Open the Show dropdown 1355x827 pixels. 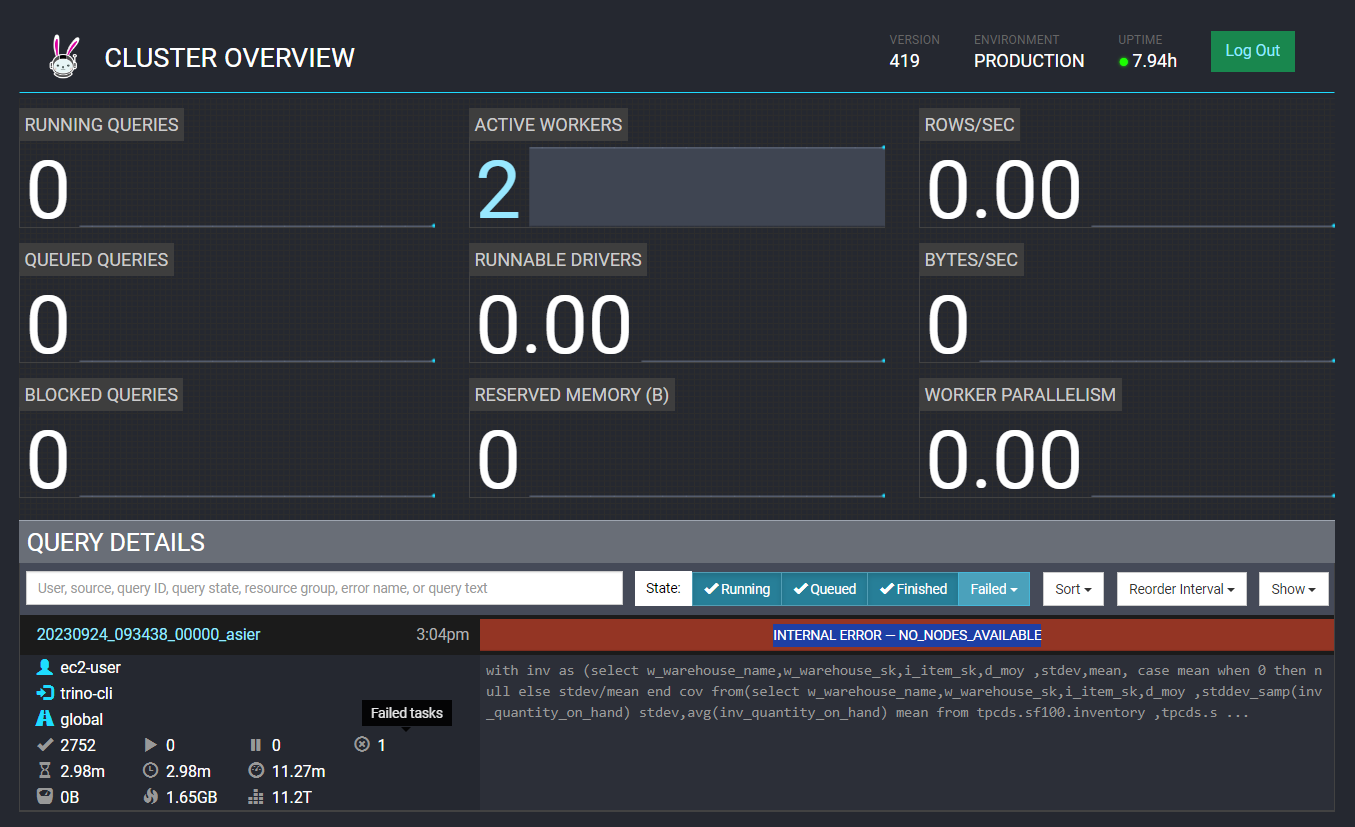point(1293,589)
